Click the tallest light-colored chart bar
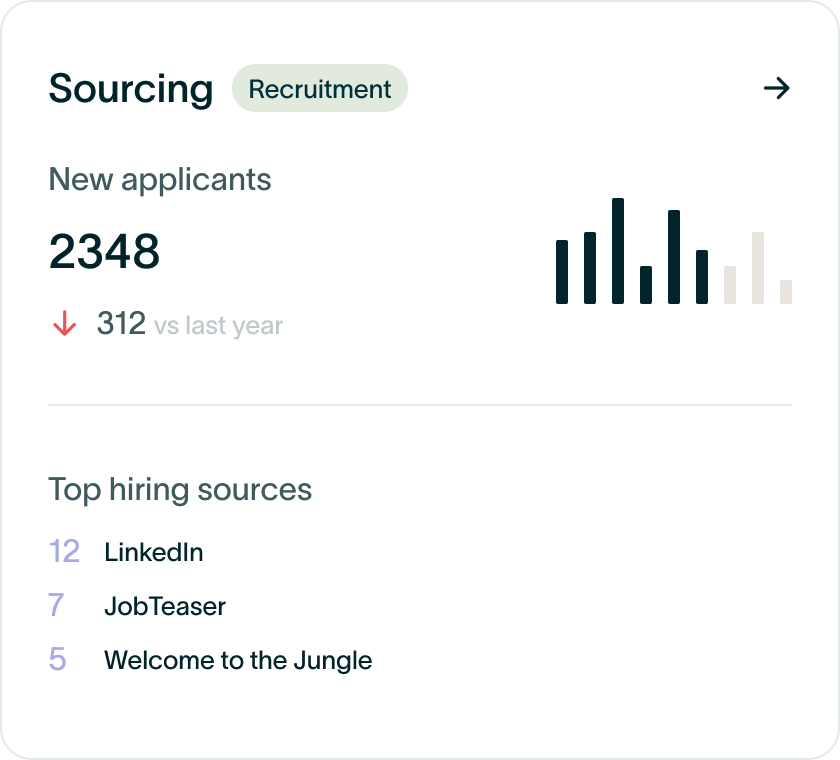The image size is (840, 760). [x=758, y=268]
